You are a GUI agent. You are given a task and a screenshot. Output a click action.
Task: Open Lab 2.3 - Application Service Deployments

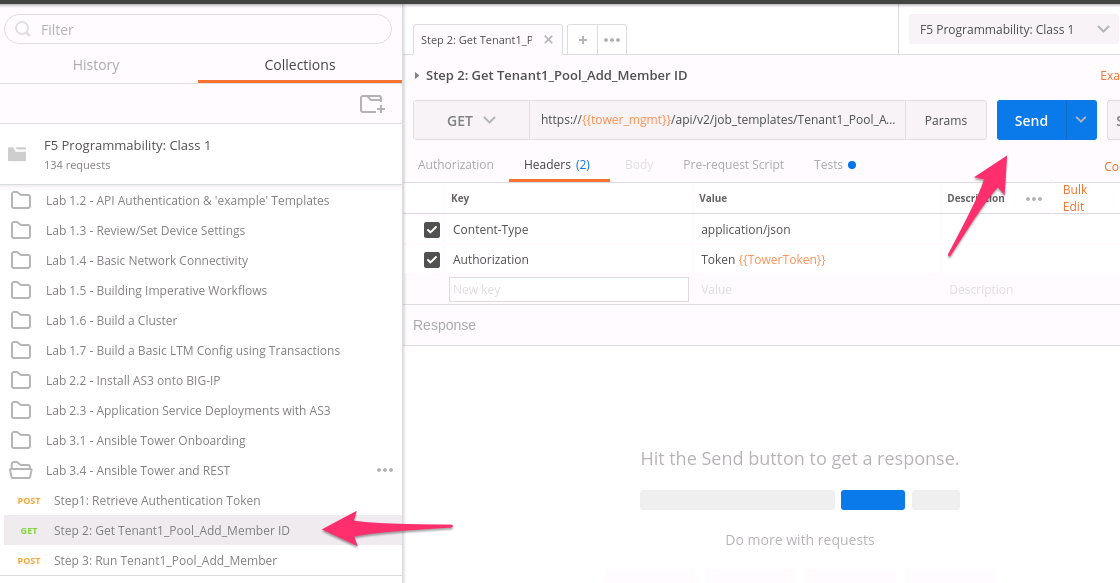[188, 411]
